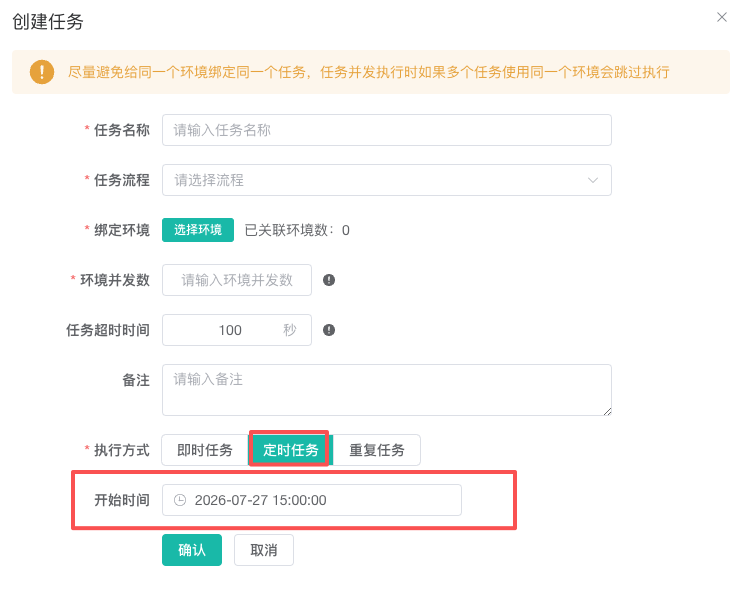Click the 绑定环境 label

pyautogui.click(x=122, y=230)
